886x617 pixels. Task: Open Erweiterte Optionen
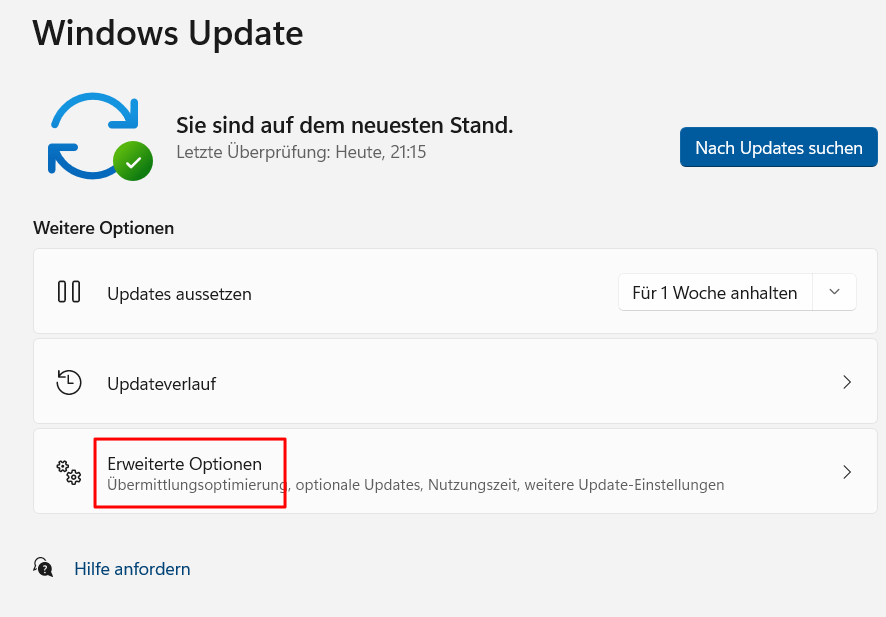[455, 471]
